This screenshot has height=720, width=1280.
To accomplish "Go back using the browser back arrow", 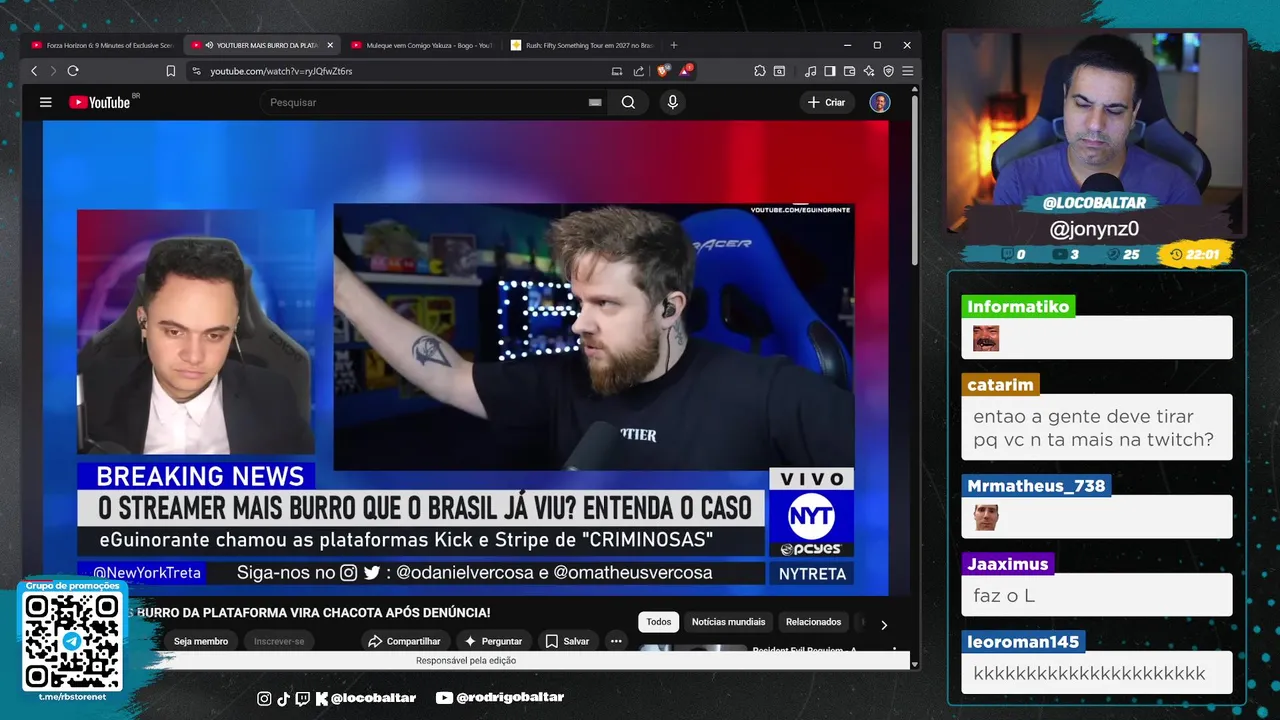I will (34, 71).
